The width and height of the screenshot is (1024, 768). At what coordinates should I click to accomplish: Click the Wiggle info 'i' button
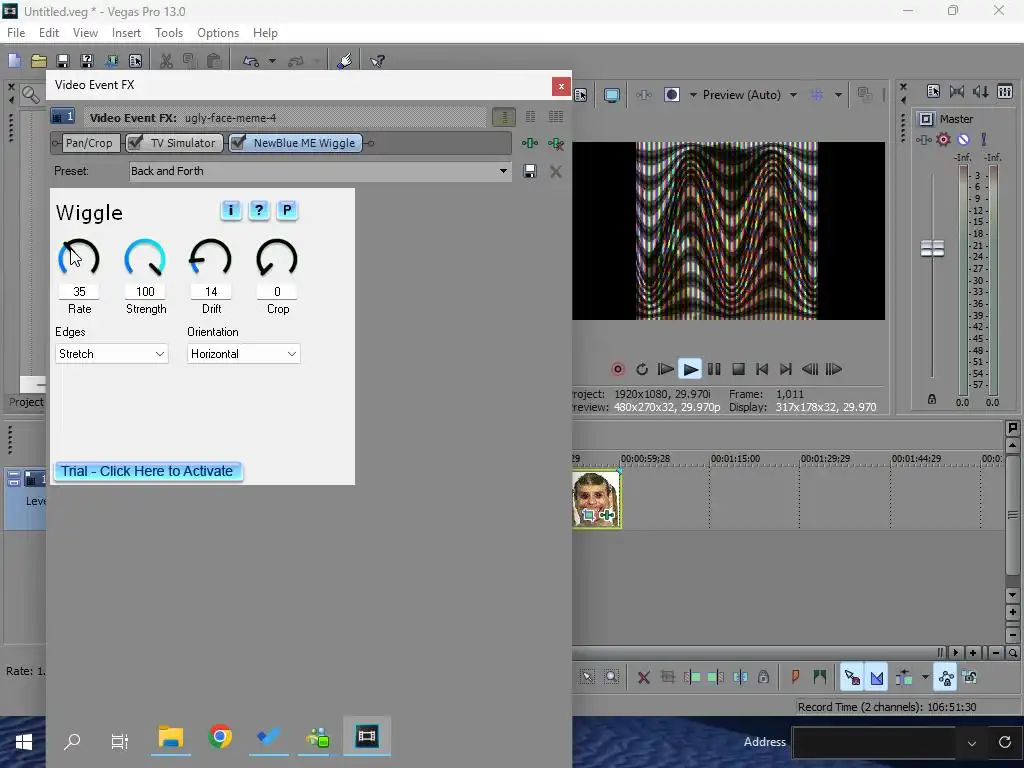[x=231, y=210]
